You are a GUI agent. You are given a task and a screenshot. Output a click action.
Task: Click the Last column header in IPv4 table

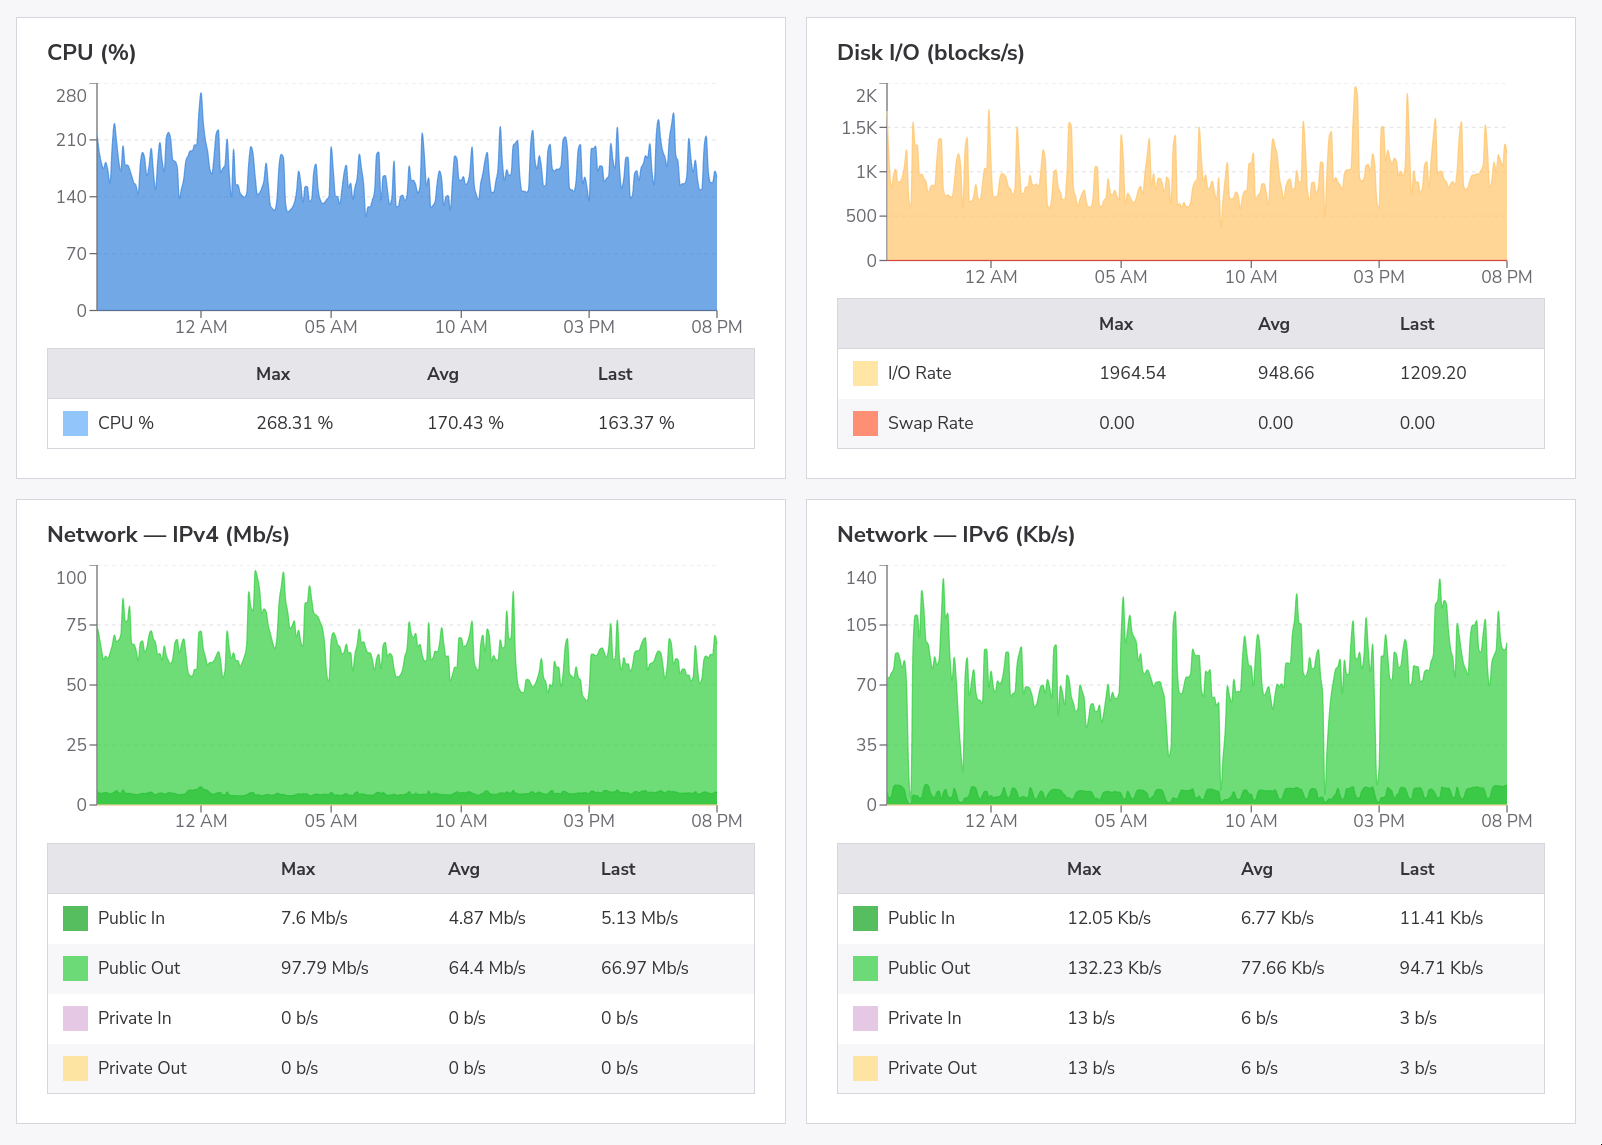[x=617, y=869]
